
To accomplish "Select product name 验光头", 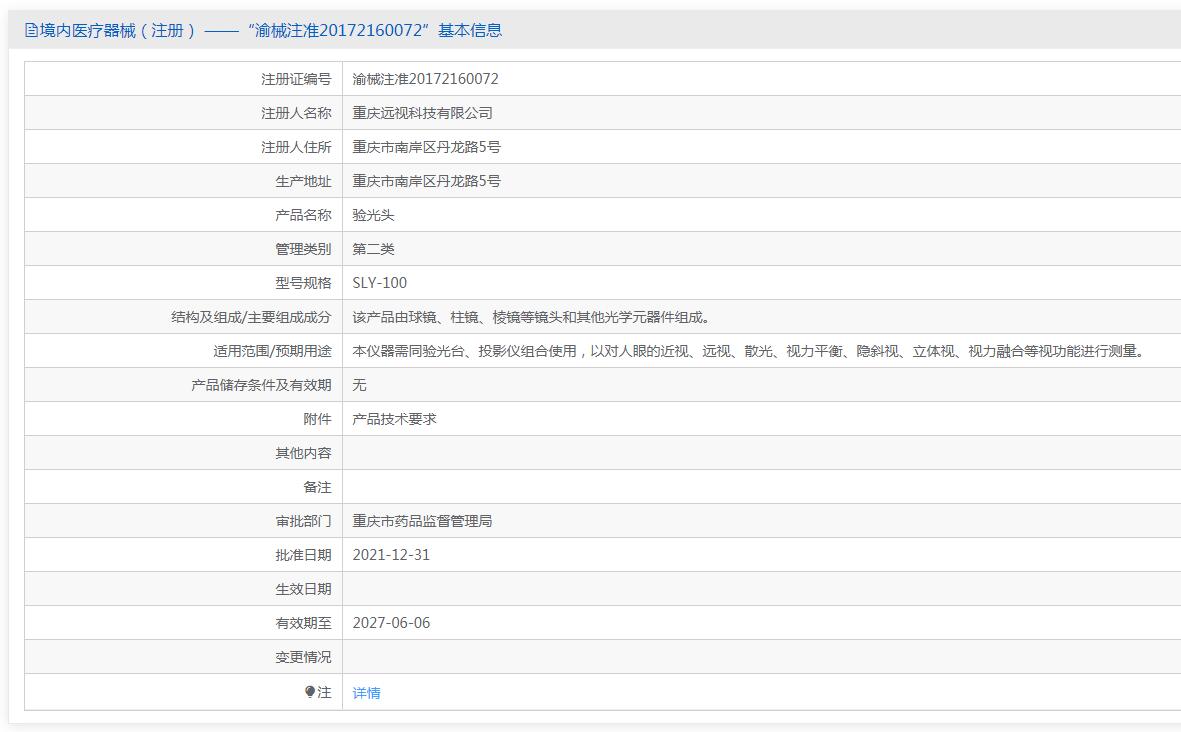I will pyautogui.click(x=374, y=215).
